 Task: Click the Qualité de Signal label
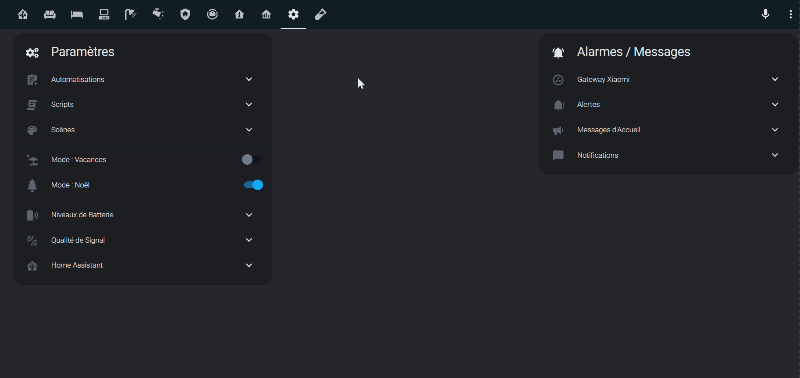78,240
